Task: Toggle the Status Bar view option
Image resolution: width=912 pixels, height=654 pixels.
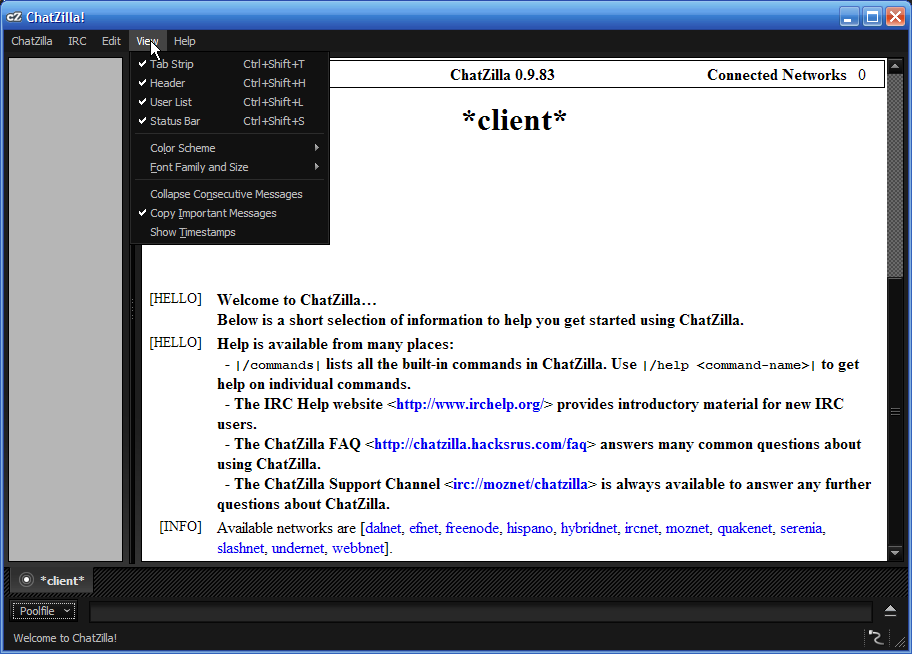Action: pos(230,121)
